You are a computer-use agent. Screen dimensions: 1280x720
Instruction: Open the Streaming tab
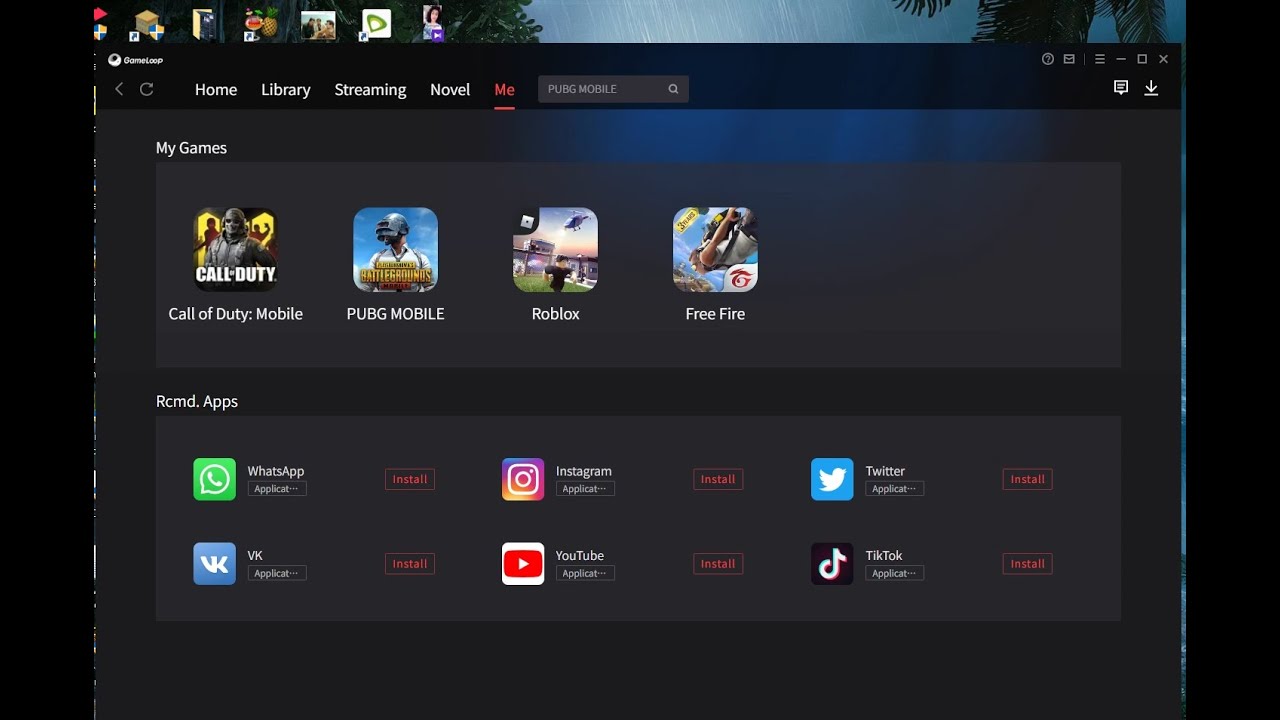point(370,89)
